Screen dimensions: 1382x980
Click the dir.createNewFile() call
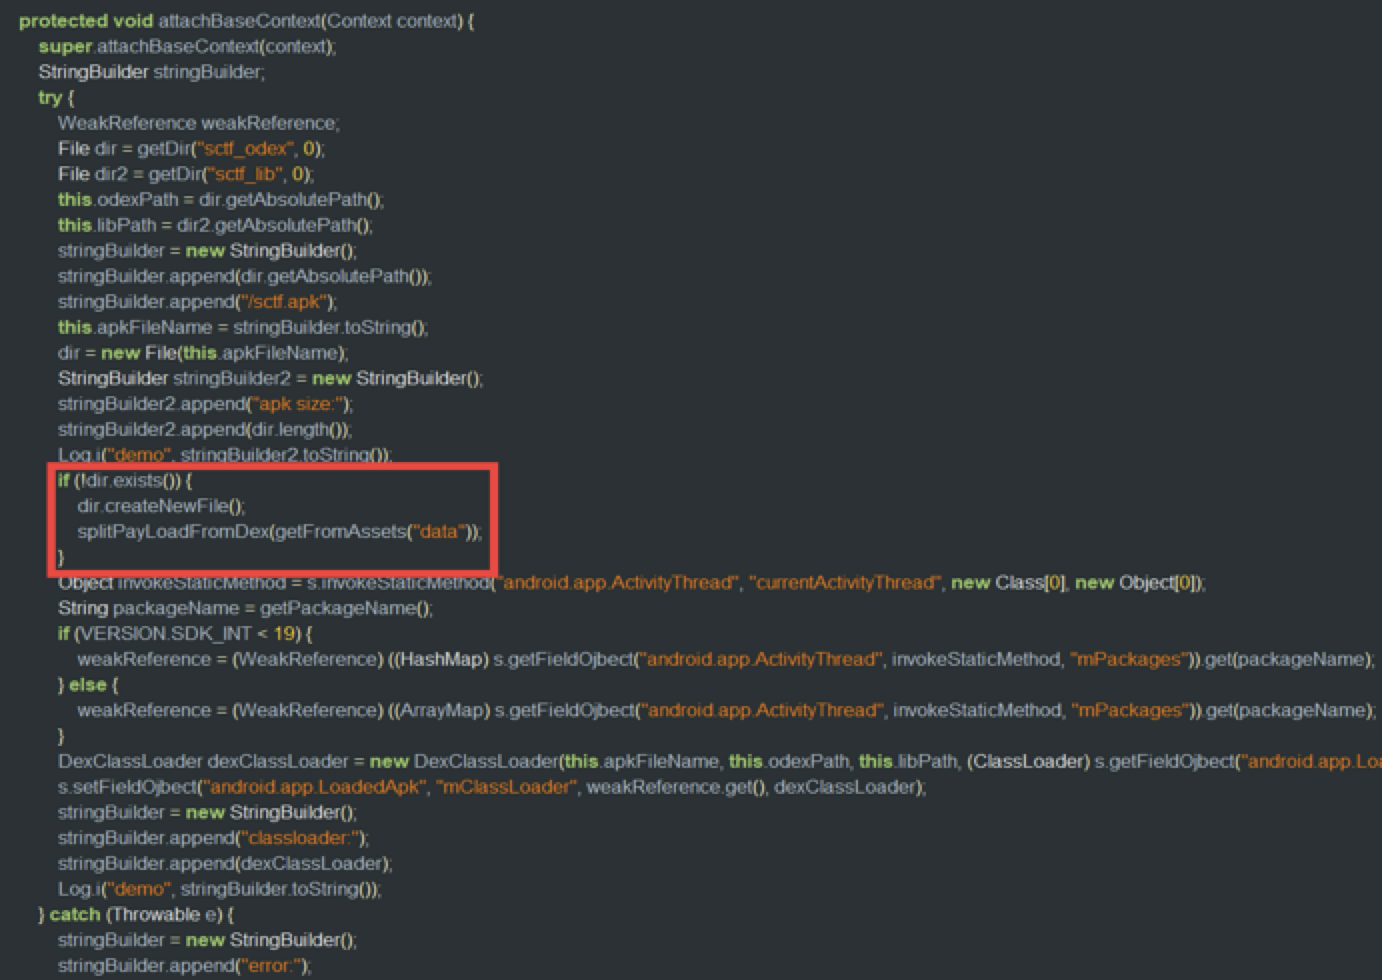(160, 506)
